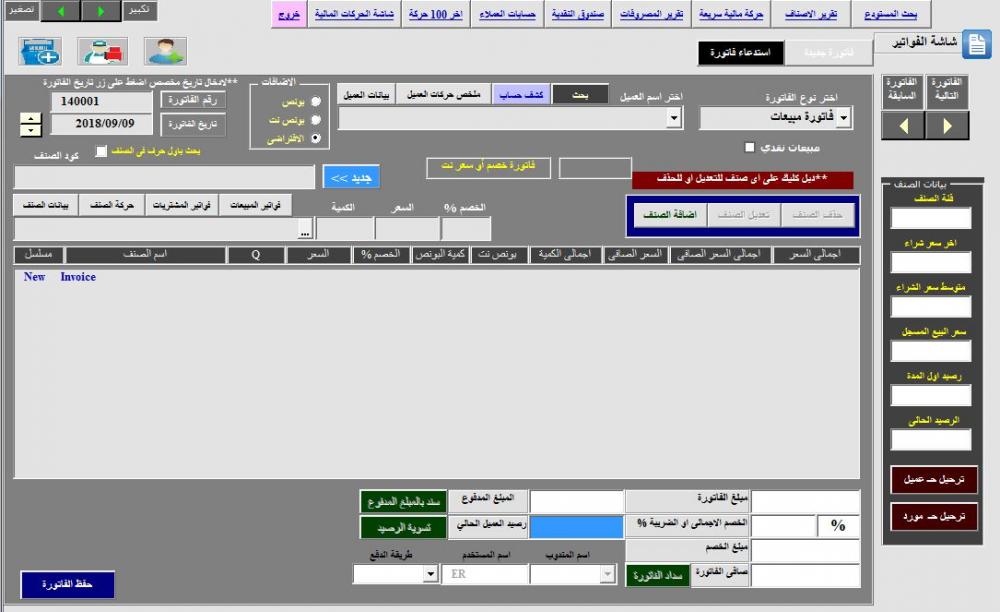Viewport: 1000px width, 612px height.
Task: Click حفظ الفاتورة save invoice button
Action: point(67,584)
